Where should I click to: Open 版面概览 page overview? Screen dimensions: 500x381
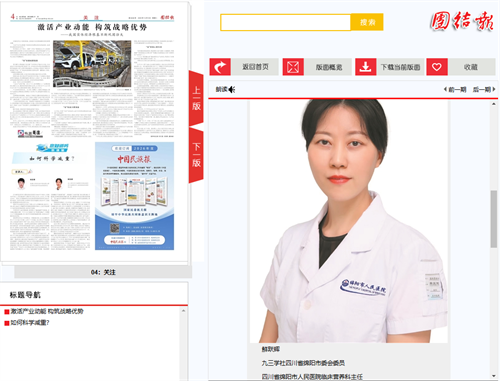329,67
